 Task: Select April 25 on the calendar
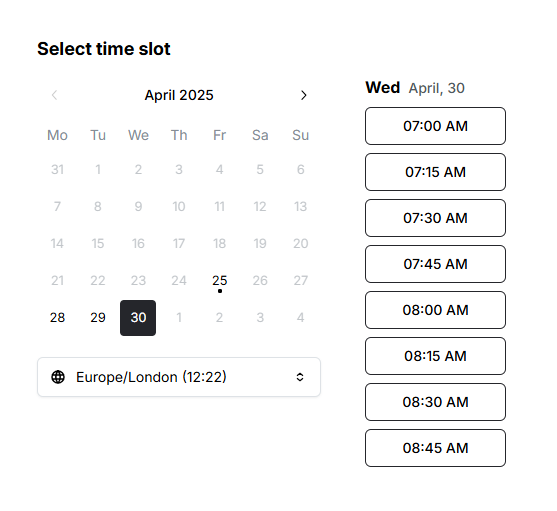[x=220, y=281]
